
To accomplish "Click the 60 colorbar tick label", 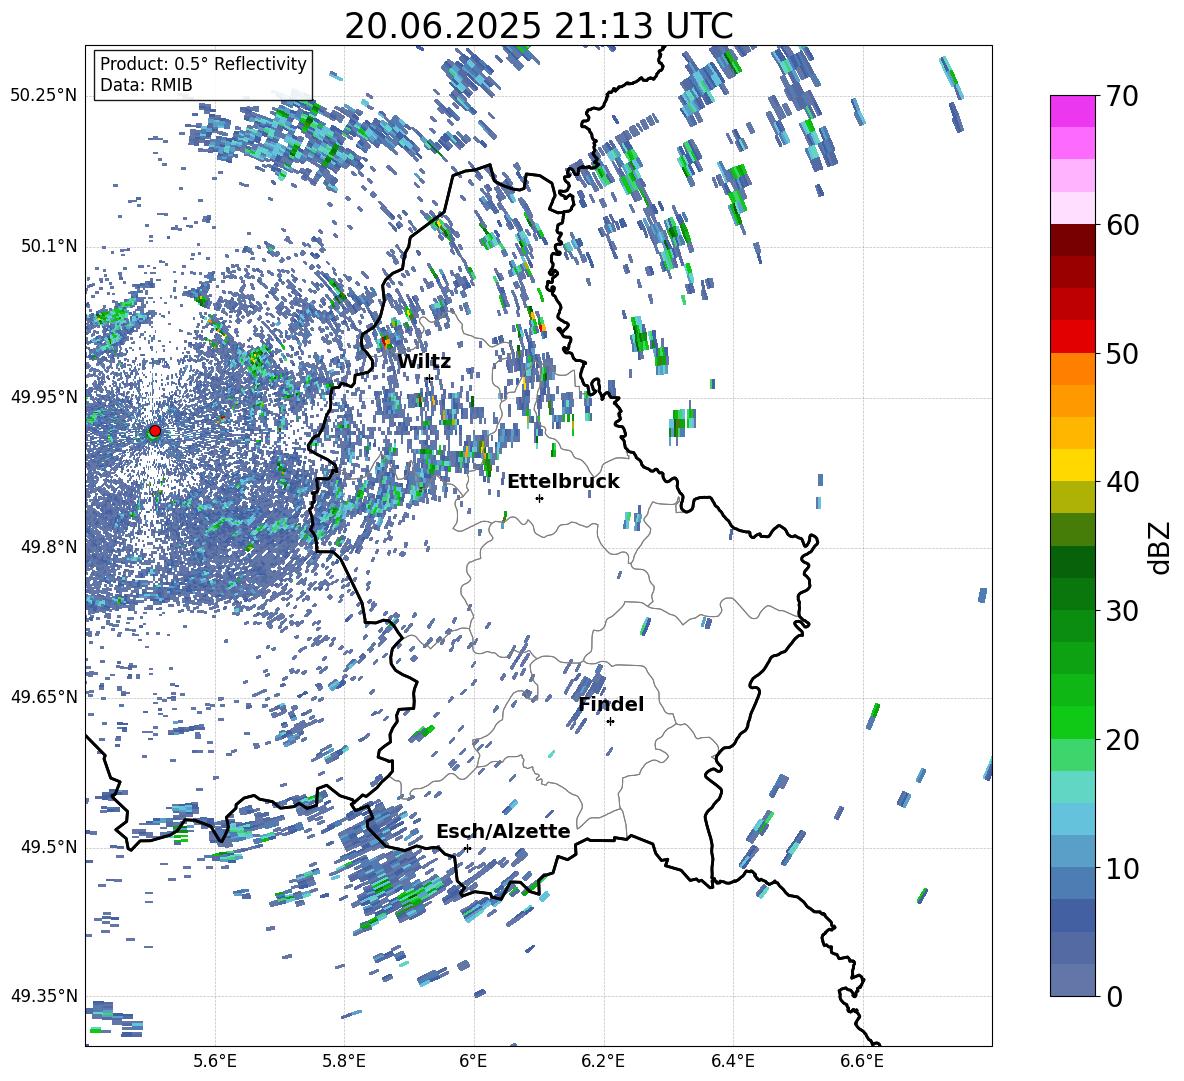I will (x=1122, y=225).
